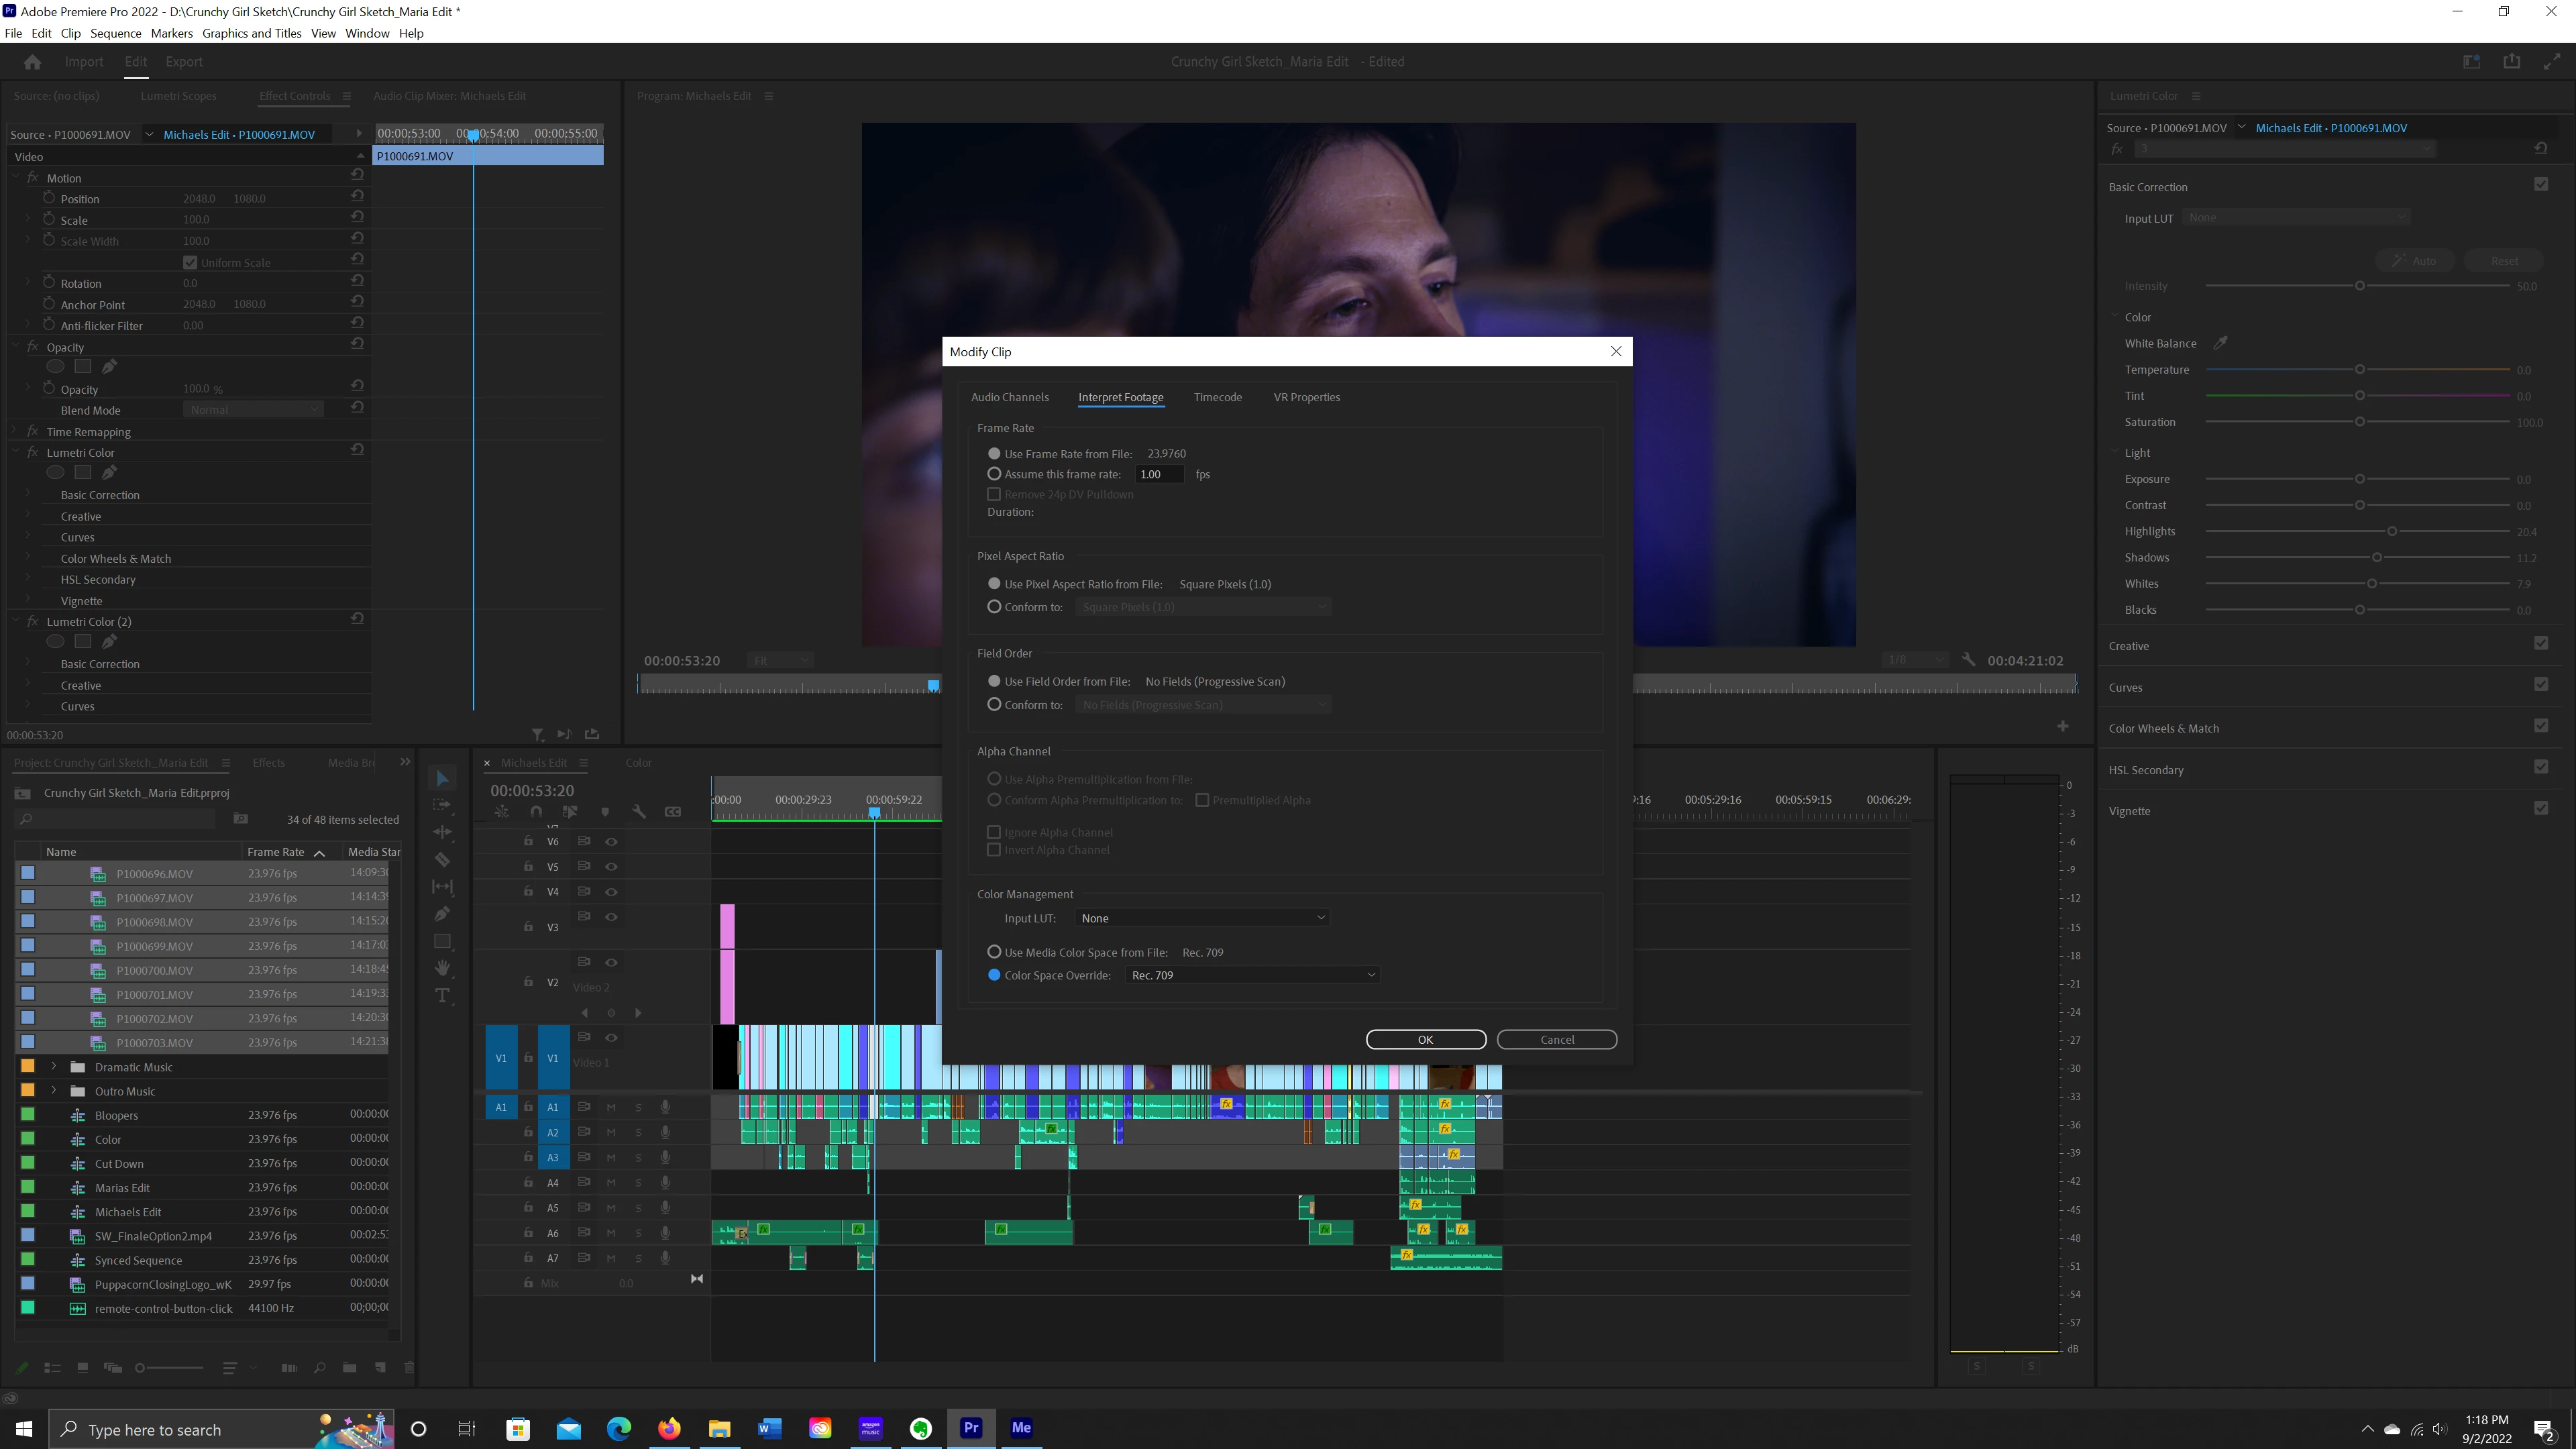Hide video track V6 eye toggle
This screenshot has width=2576, height=1449.
[611, 842]
